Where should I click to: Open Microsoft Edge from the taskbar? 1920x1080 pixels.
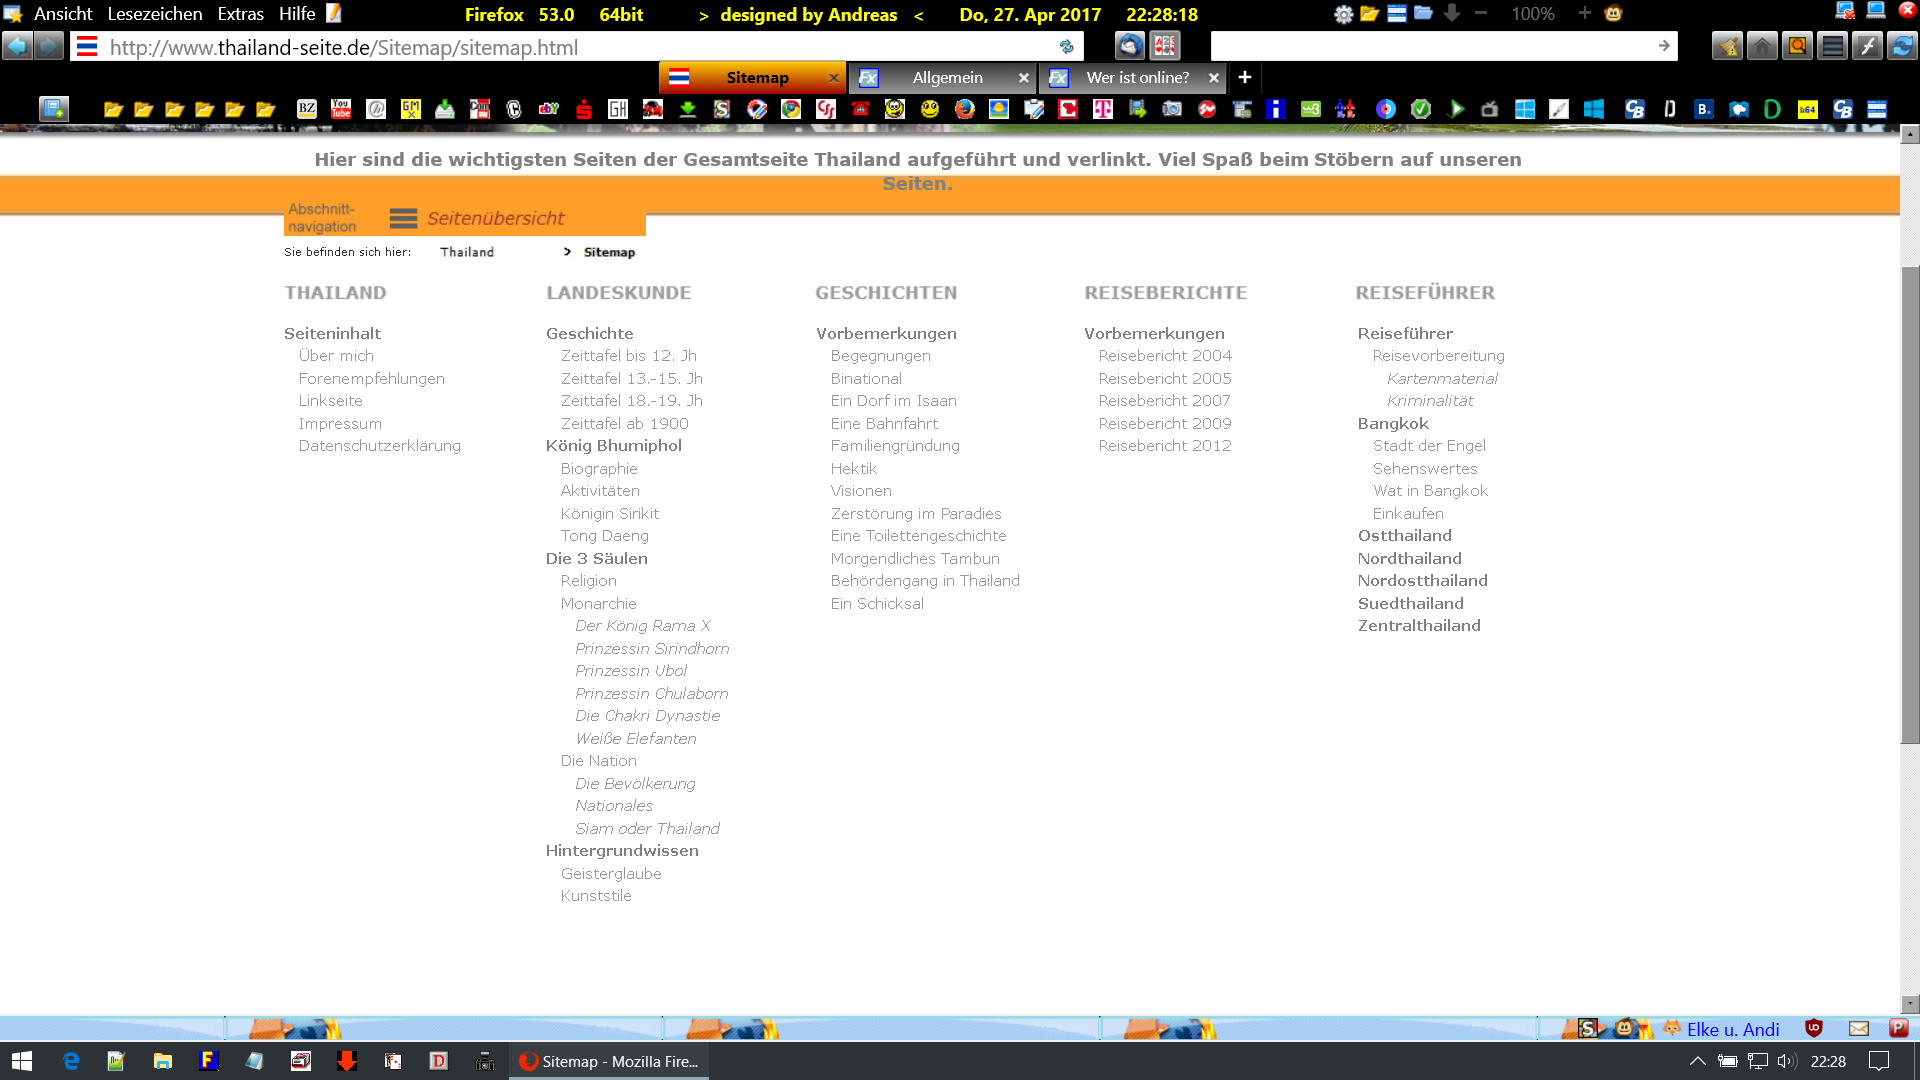click(71, 1061)
